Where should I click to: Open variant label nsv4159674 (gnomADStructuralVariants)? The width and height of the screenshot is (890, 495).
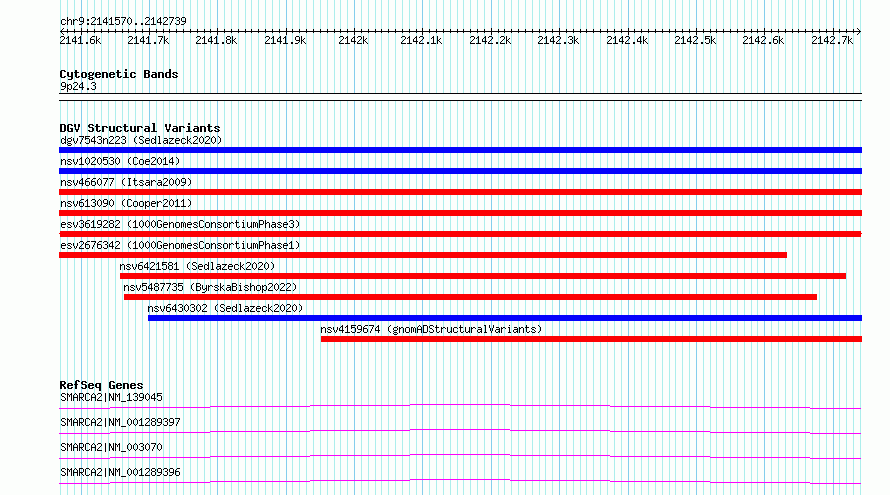coord(431,329)
